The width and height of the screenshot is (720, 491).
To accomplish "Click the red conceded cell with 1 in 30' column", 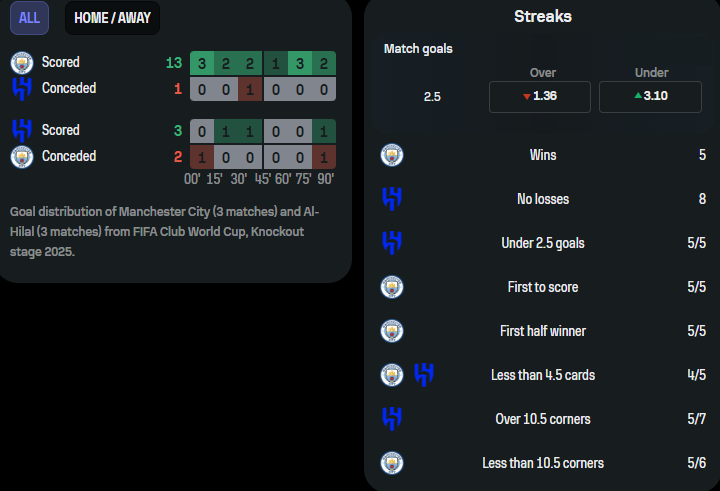I will [250, 89].
